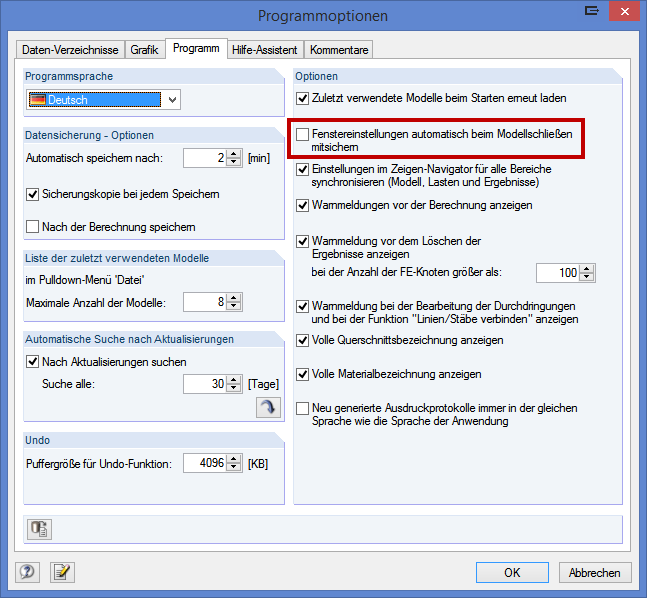Open the Kommentare tab

point(339,50)
